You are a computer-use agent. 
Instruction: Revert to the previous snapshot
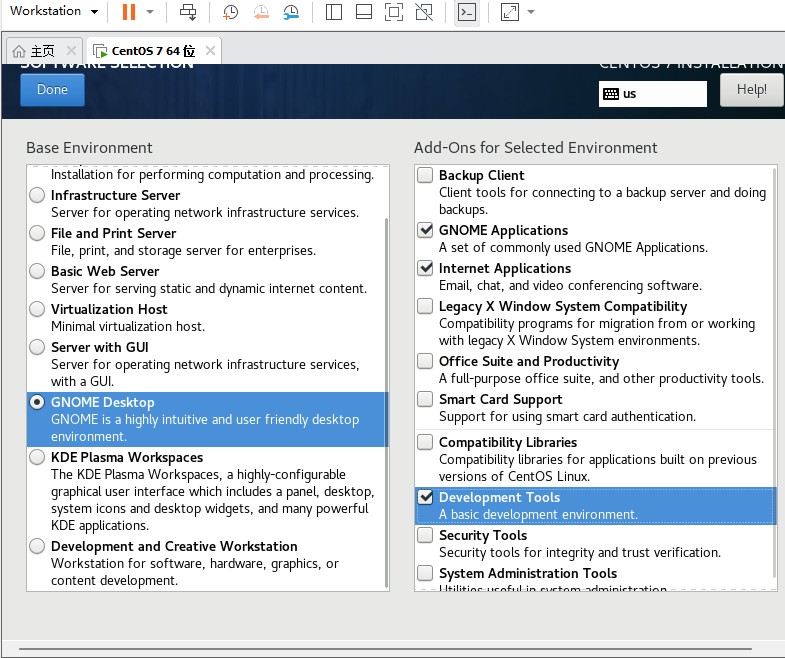pyautogui.click(x=261, y=12)
